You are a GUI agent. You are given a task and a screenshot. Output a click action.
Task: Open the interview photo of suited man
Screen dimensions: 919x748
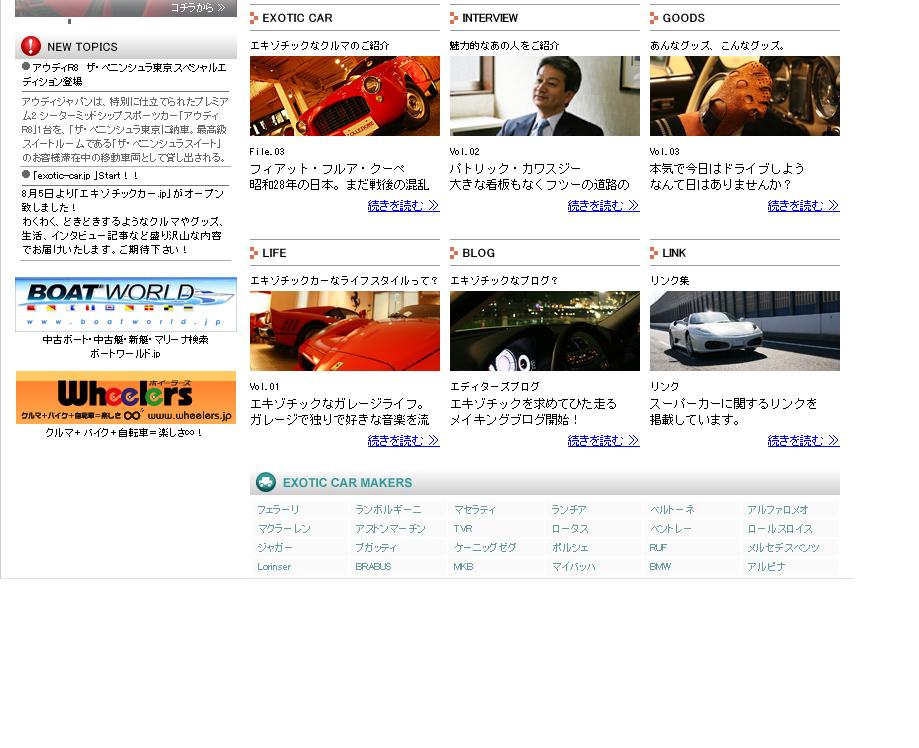click(544, 96)
